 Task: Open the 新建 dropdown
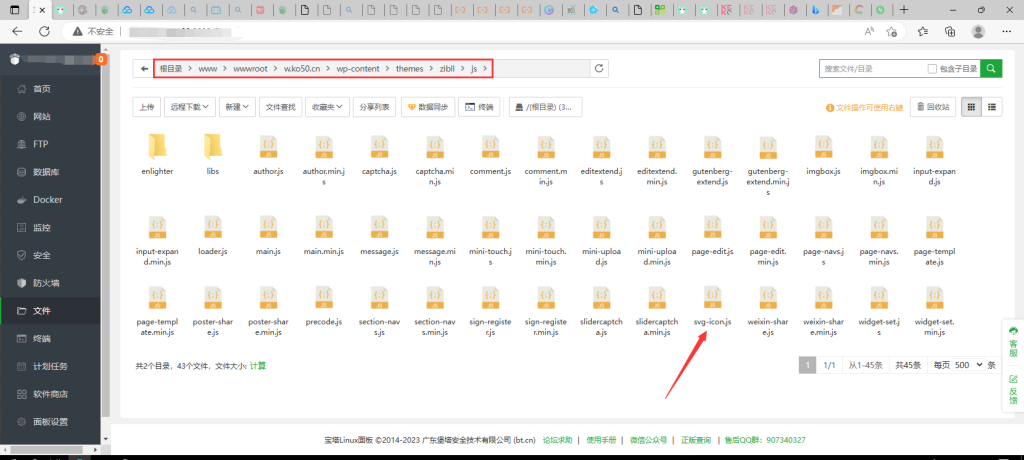click(237, 107)
